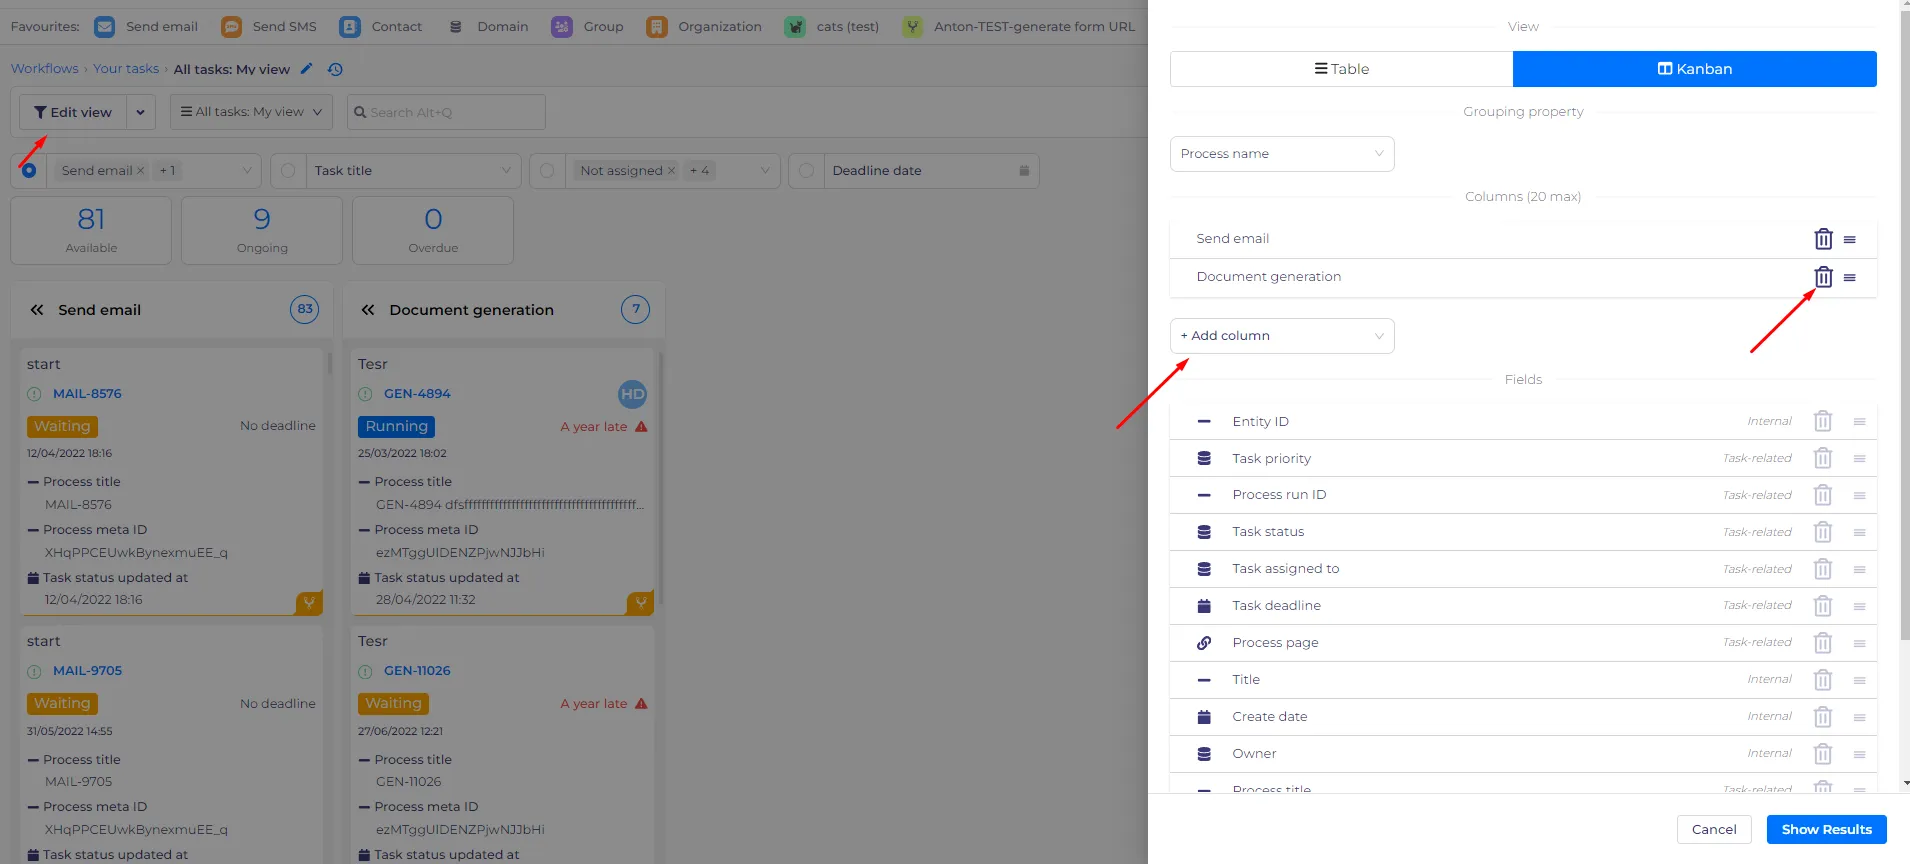
Task: Go to Your tasks breadcrumb link
Action: pyautogui.click(x=126, y=69)
